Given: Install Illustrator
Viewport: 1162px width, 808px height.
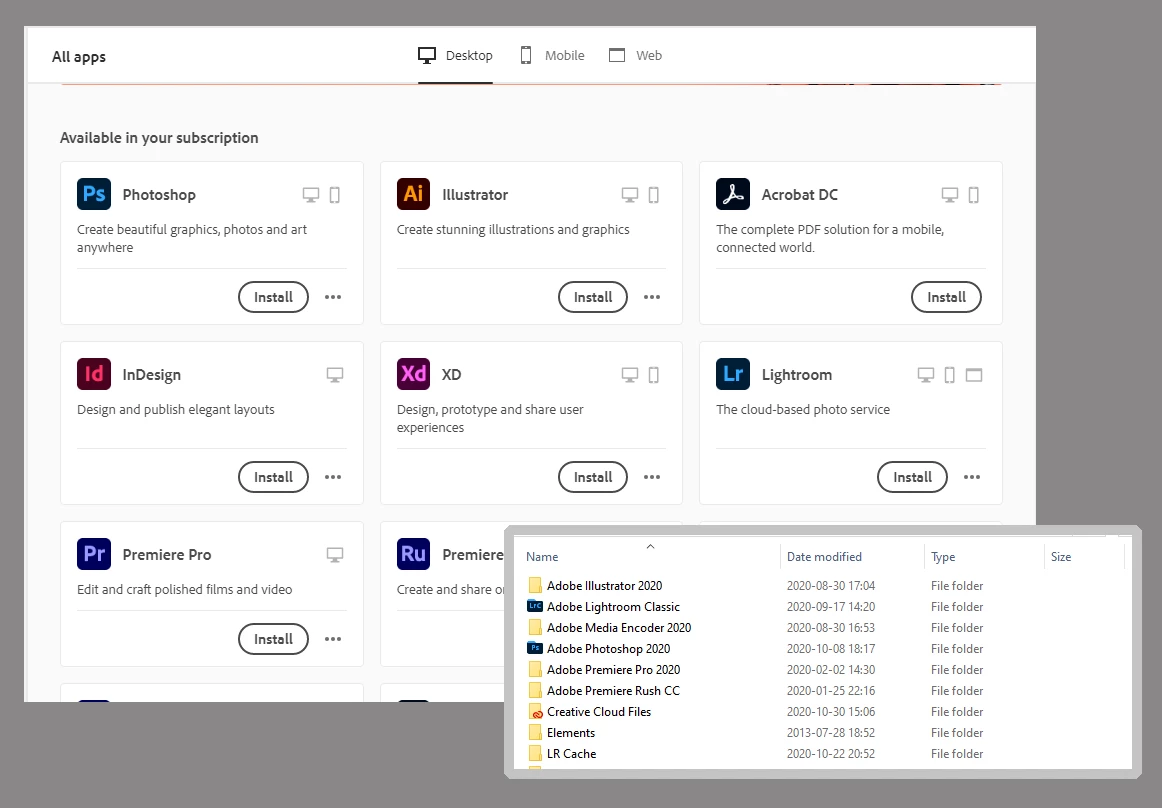Looking at the screenshot, I should [593, 297].
